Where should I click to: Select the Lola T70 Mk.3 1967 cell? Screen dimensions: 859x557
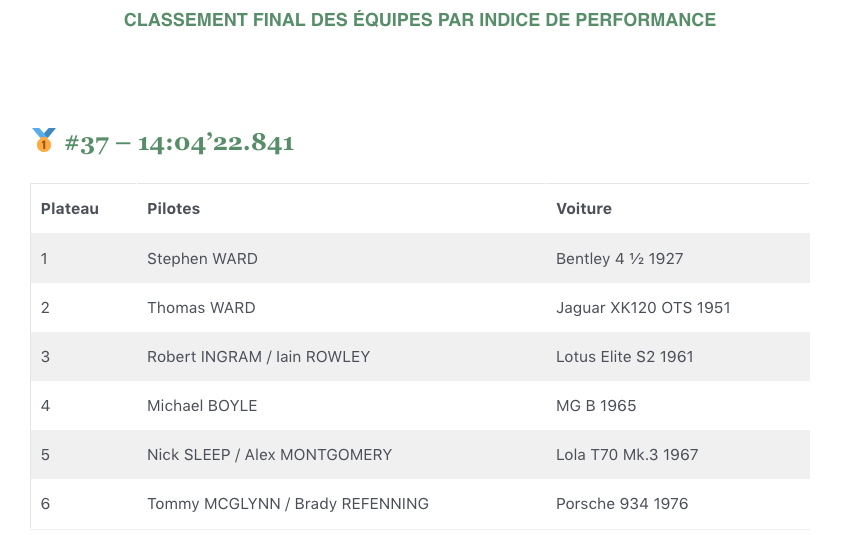click(627, 455)
